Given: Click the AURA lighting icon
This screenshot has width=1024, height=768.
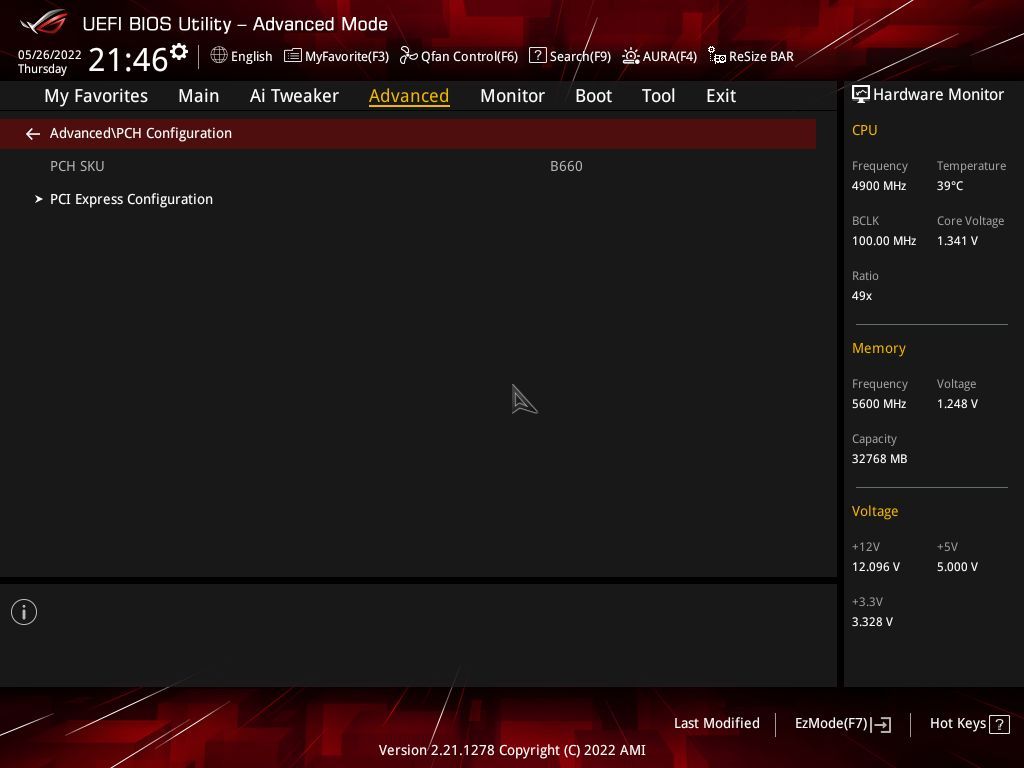Looking at the screenshot, I should (631, 56).
